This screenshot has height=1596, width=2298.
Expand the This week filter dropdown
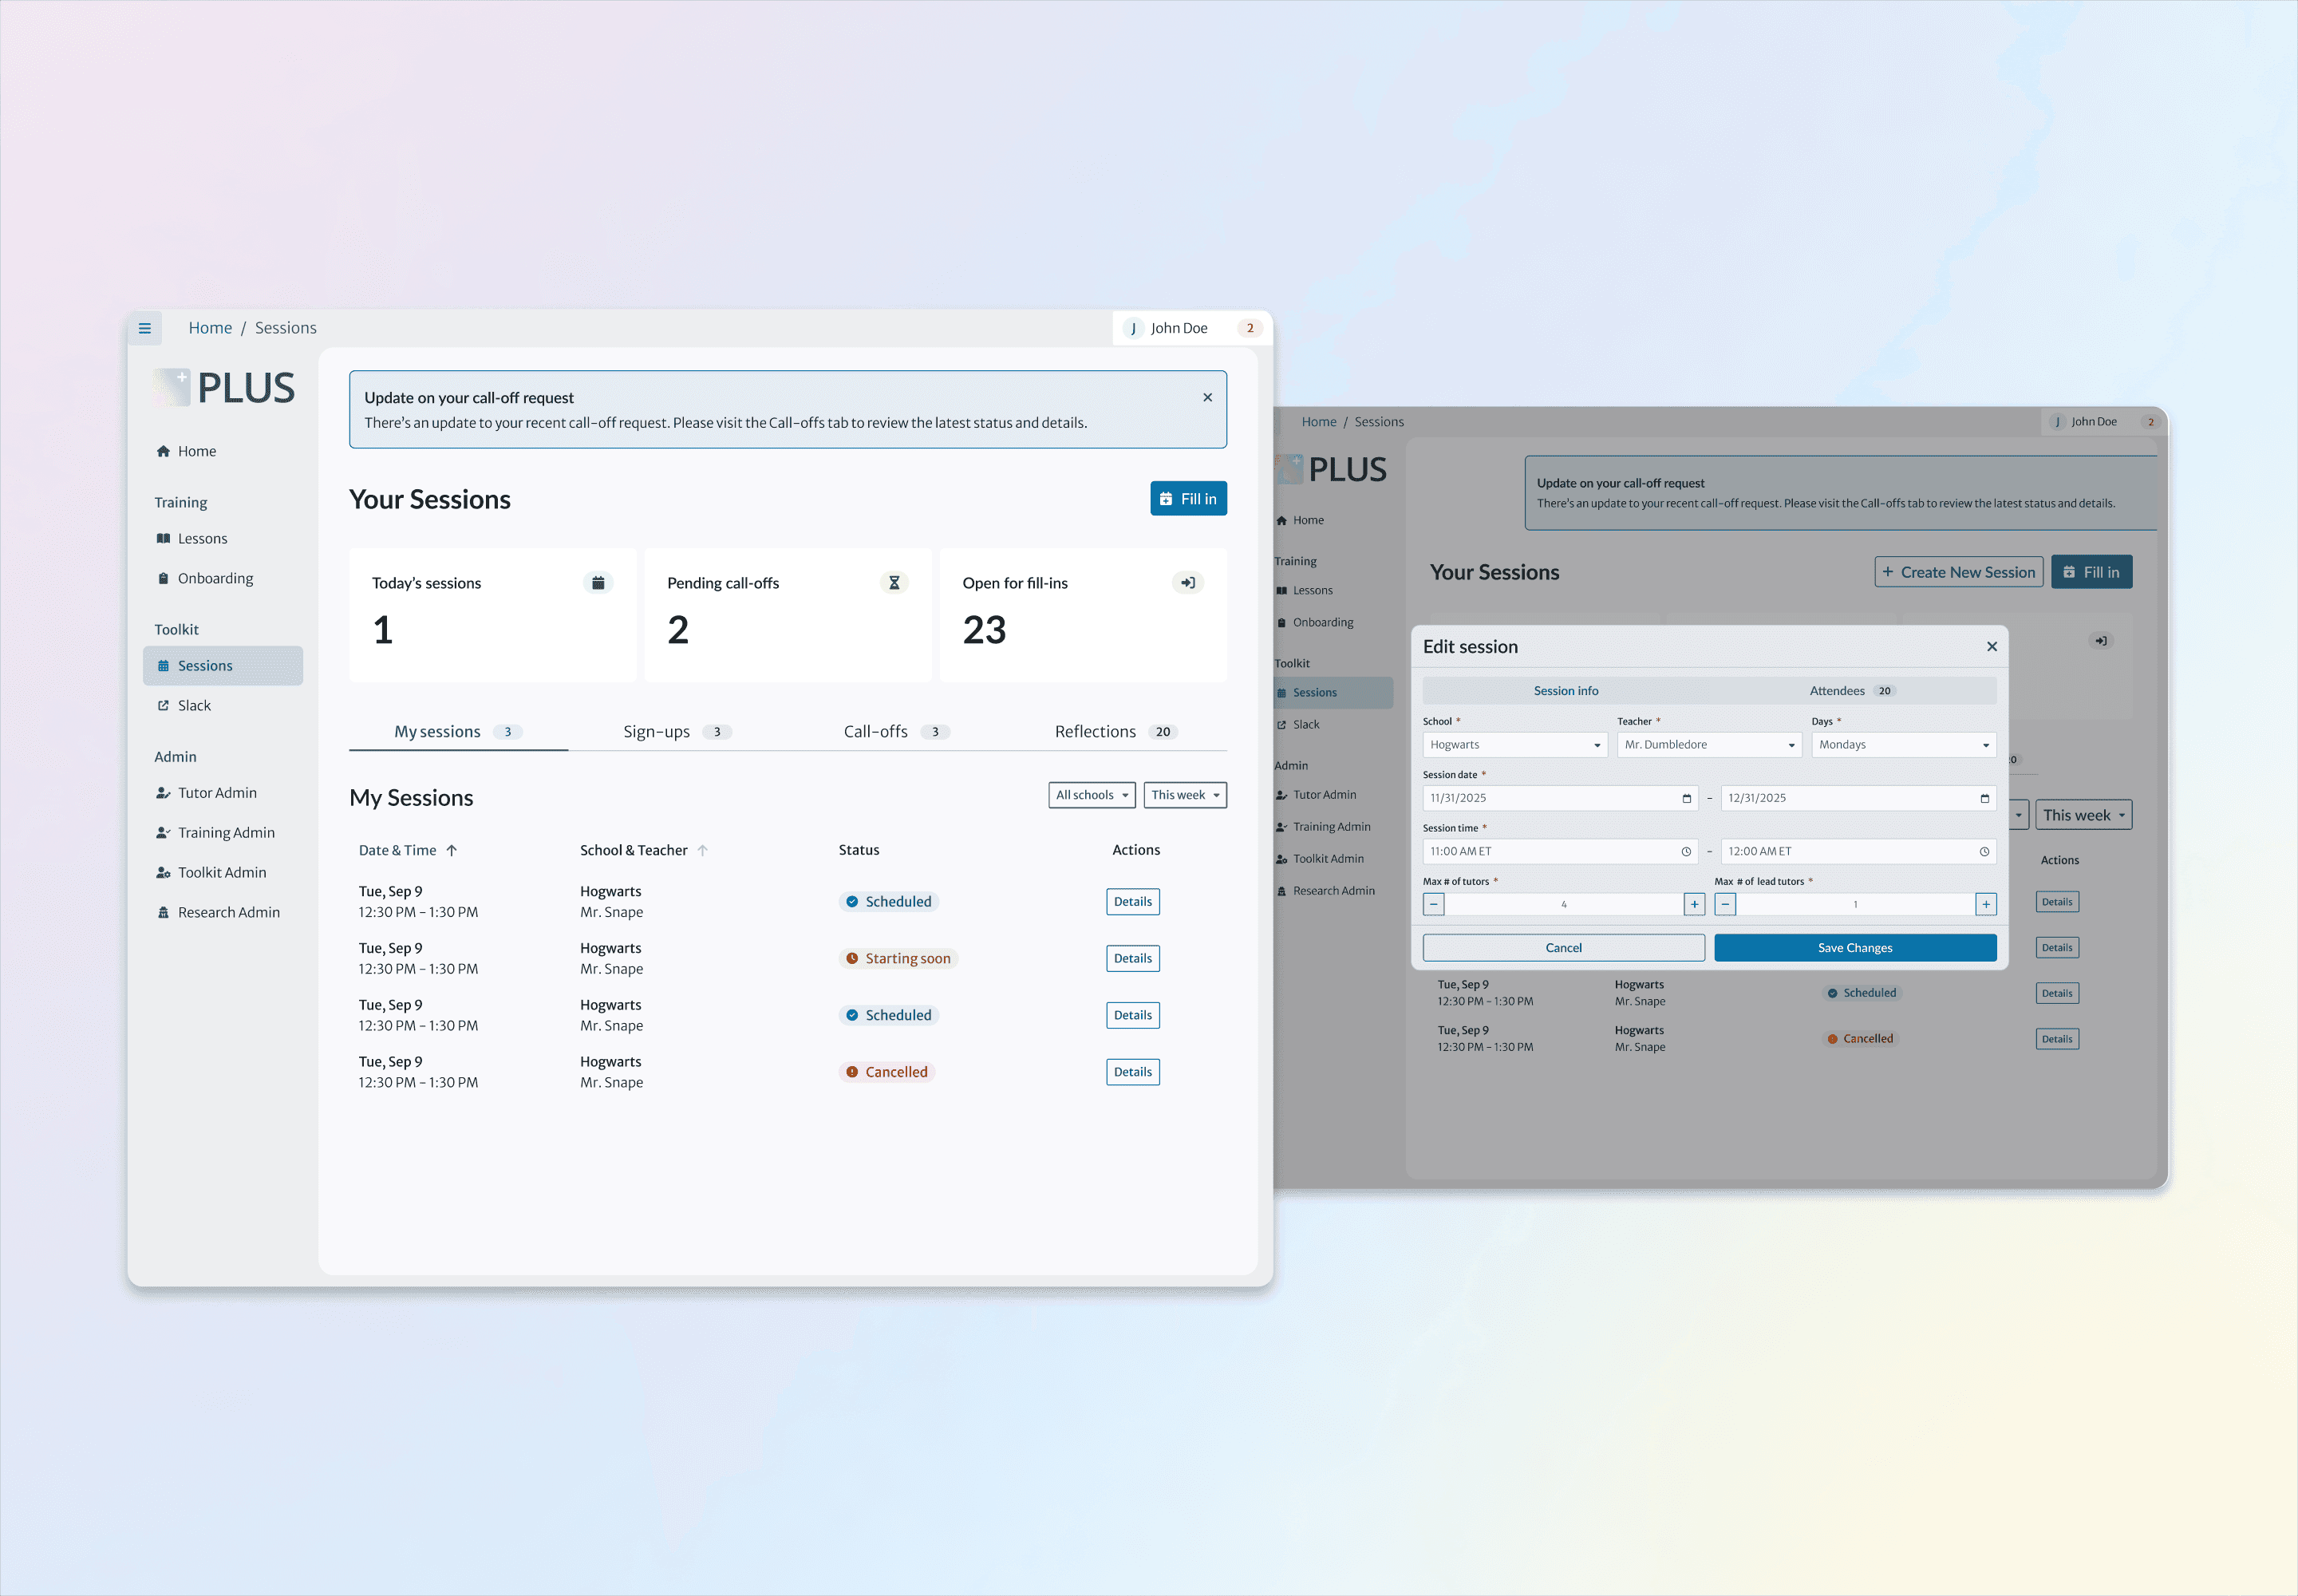click(x=1184, y=795)
